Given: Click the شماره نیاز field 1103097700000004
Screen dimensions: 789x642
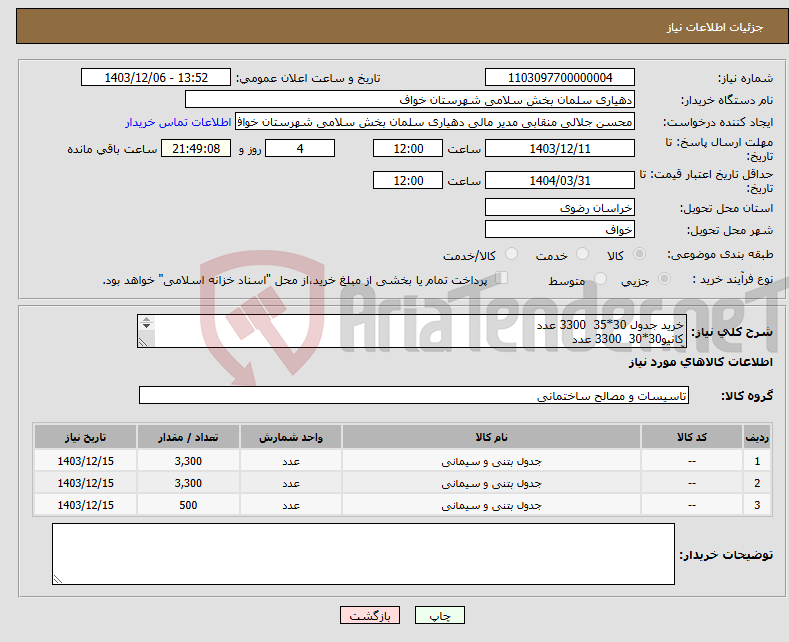Looking at the screenshot, I should pyautogui.click(x=560, y=77).
